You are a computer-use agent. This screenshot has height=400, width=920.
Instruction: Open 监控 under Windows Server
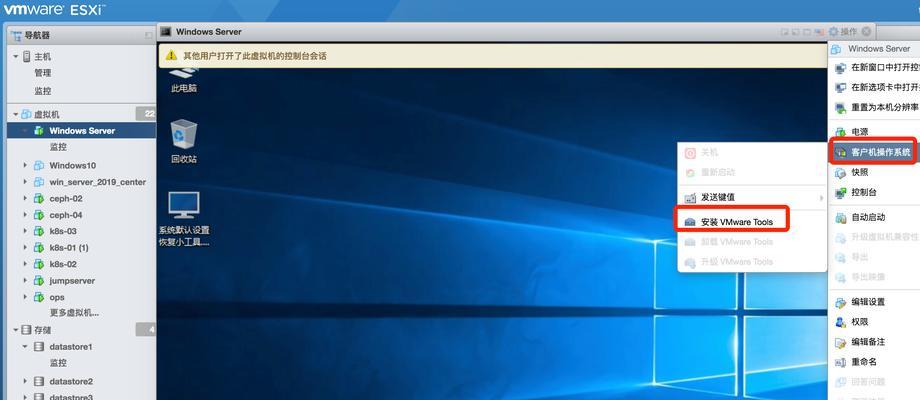click(x=58, y=147)
